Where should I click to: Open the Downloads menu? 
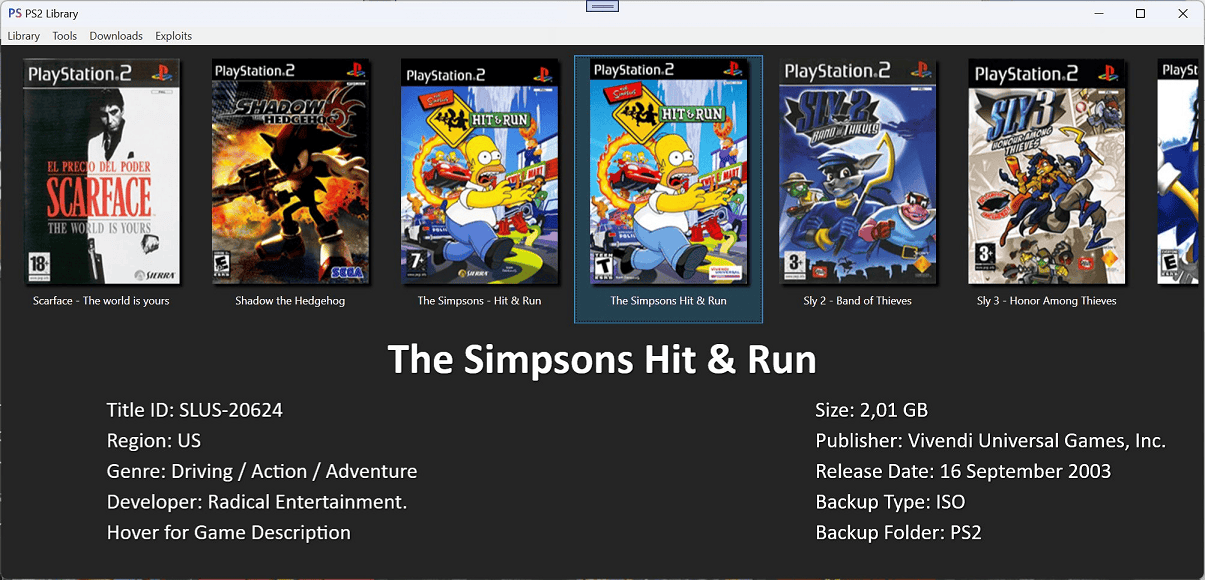point(116,36)
